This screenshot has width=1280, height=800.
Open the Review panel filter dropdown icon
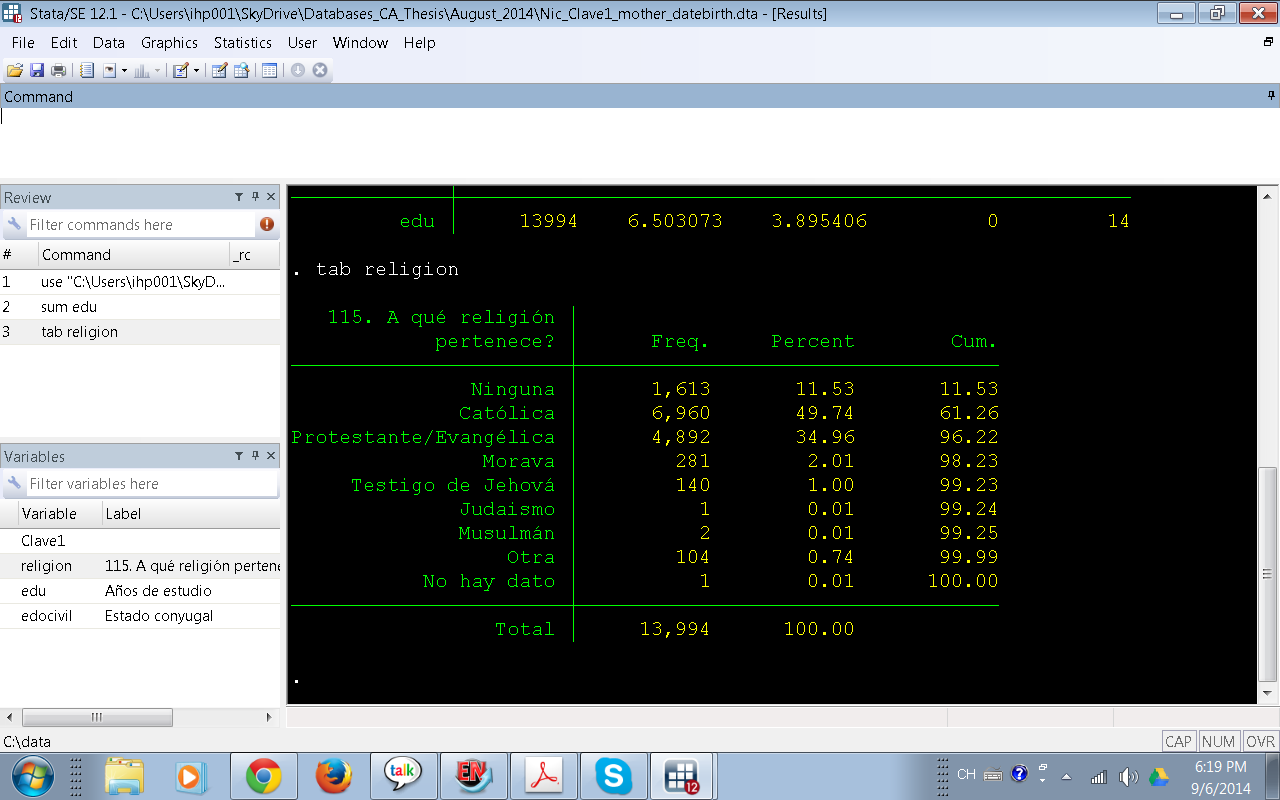click(240, 197)
